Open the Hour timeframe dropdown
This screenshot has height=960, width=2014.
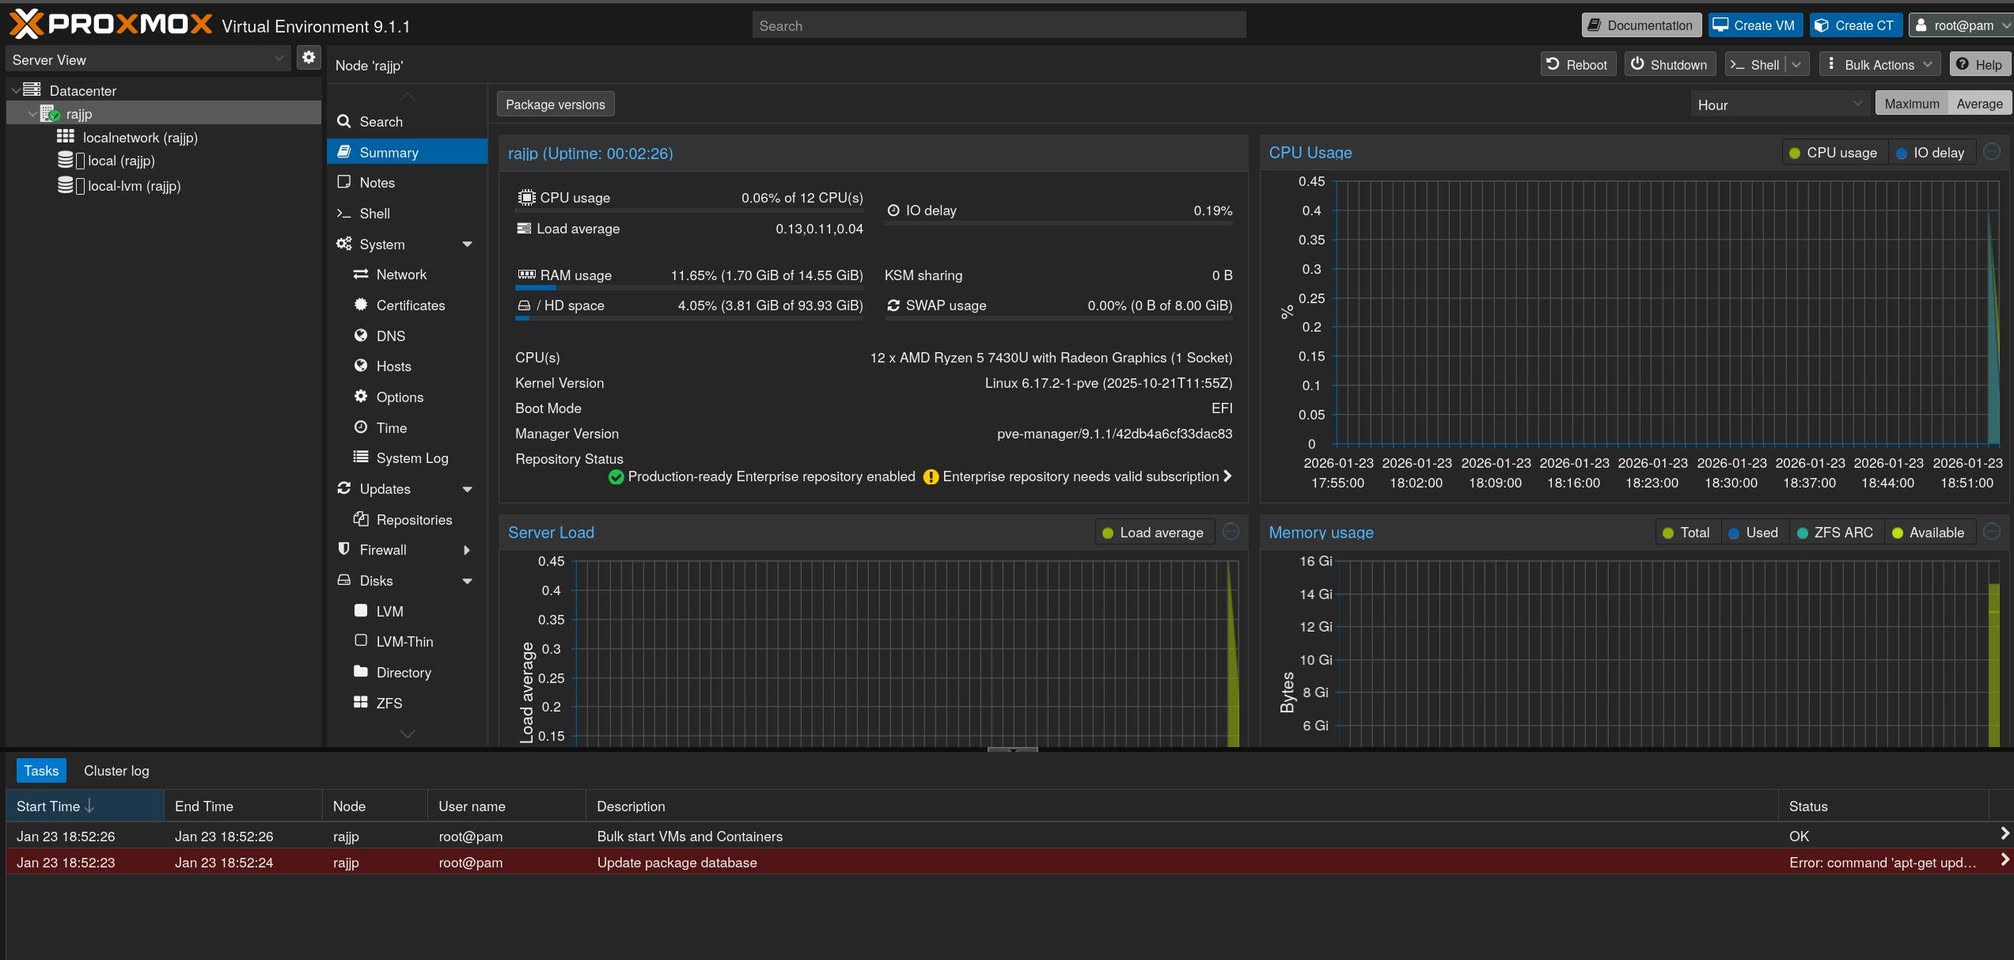coord(1779,104)
